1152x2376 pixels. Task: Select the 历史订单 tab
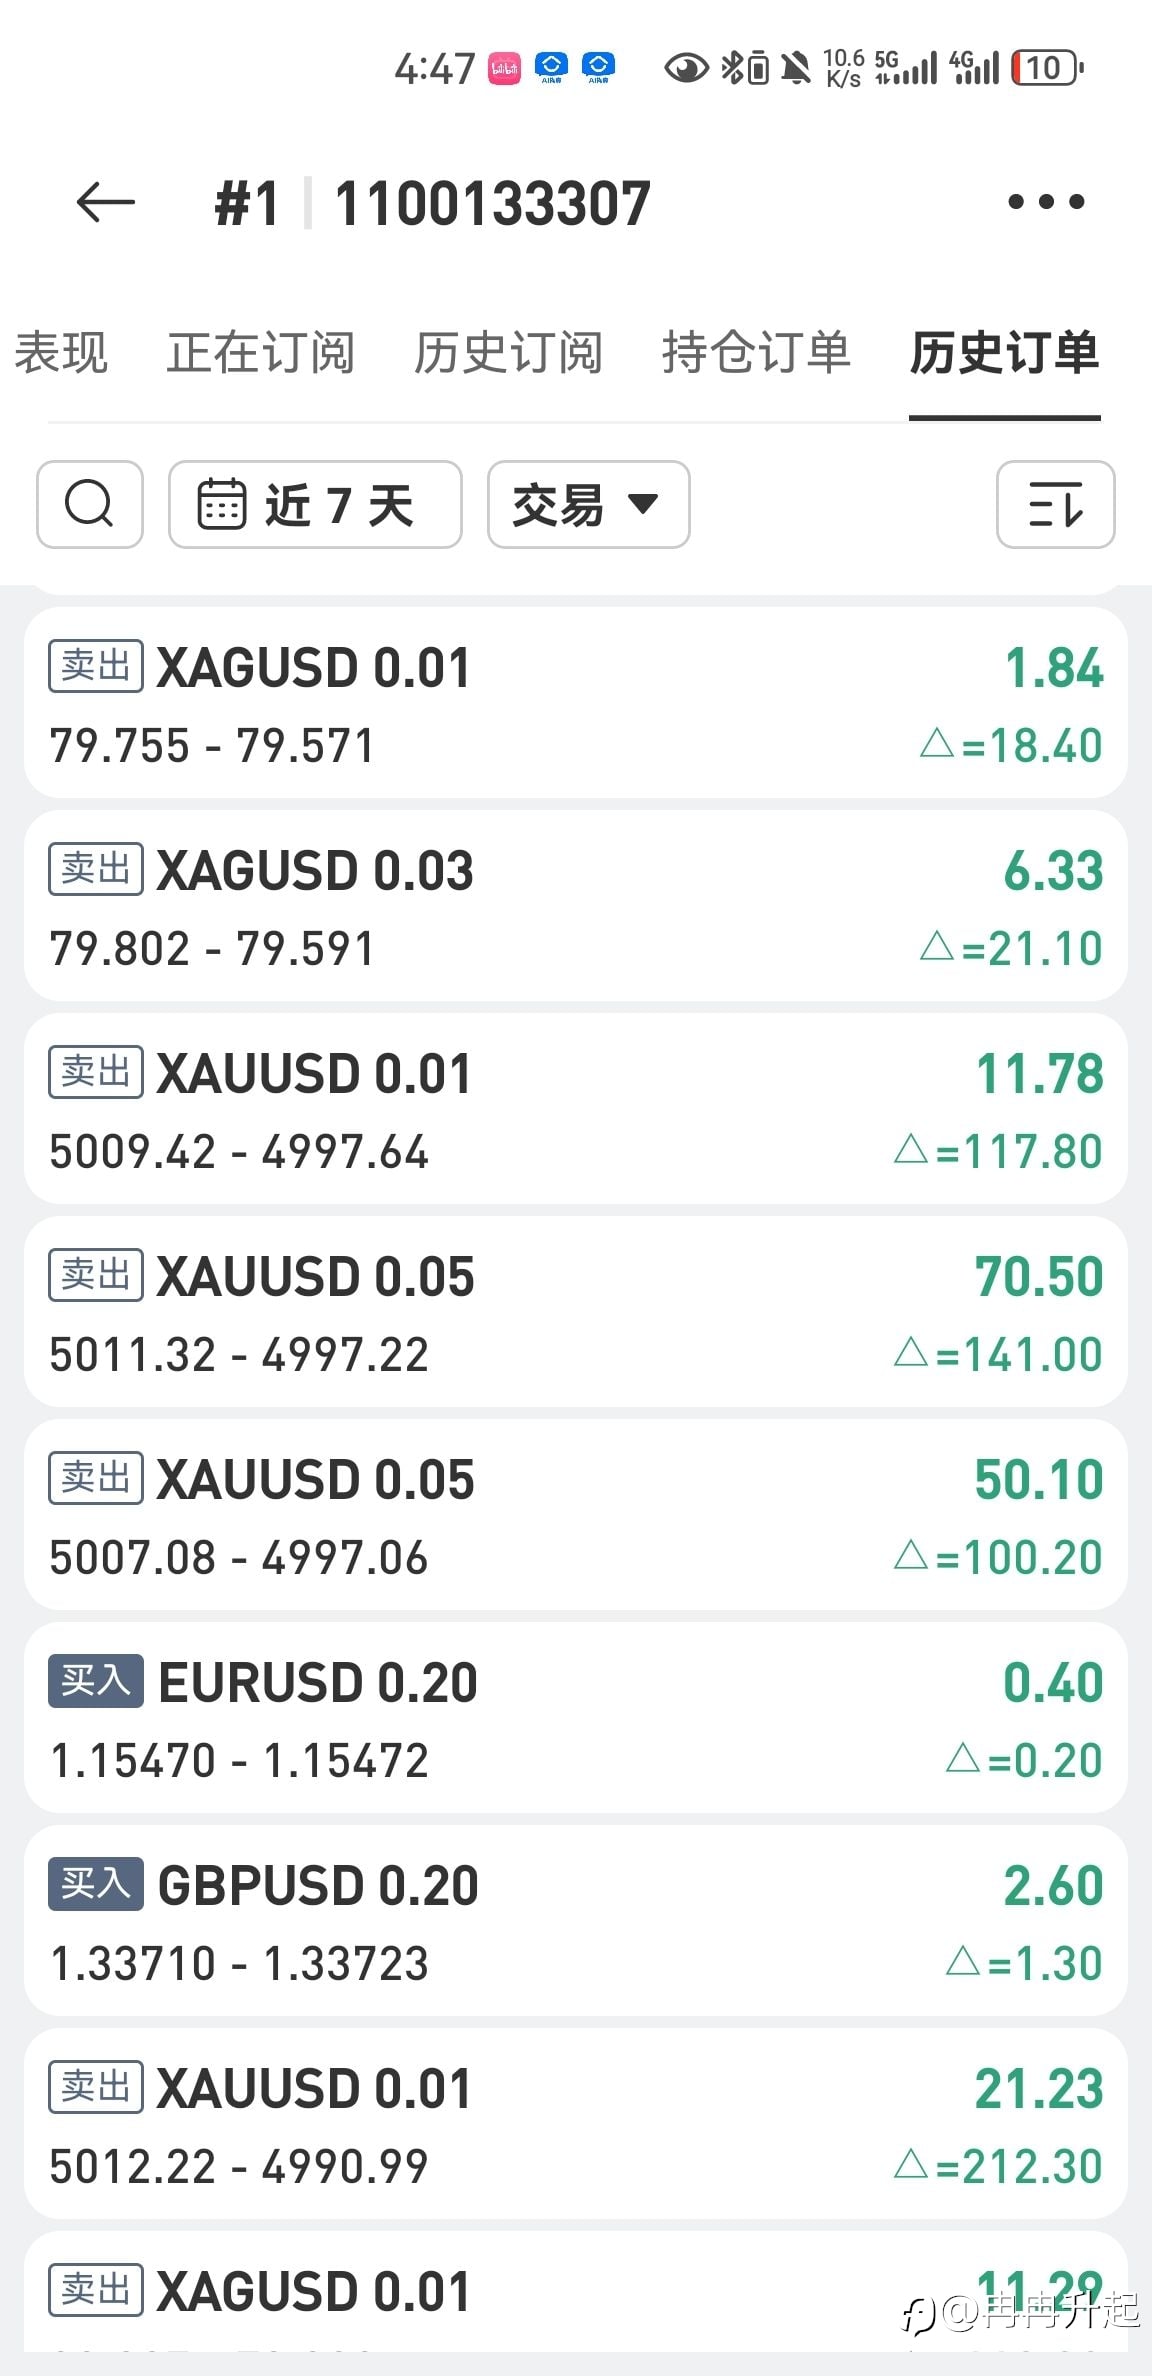(1004, 353)
